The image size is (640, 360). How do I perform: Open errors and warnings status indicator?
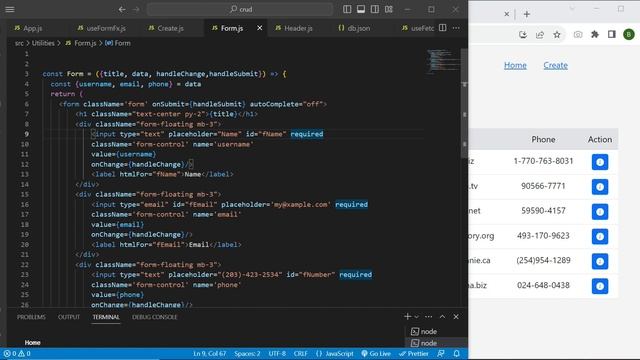pos(17,353)
